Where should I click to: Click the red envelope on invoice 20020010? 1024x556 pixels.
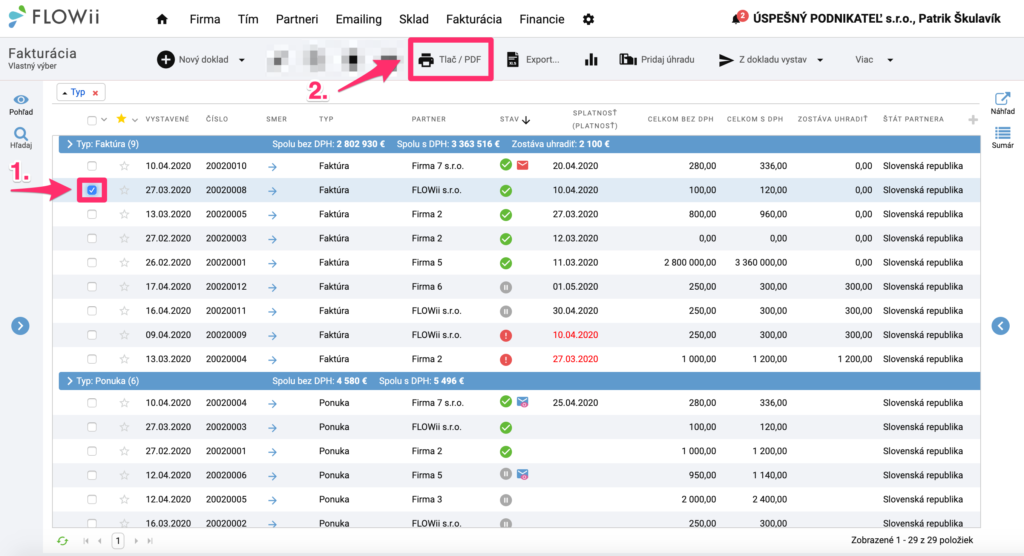(x=522, y=165)
